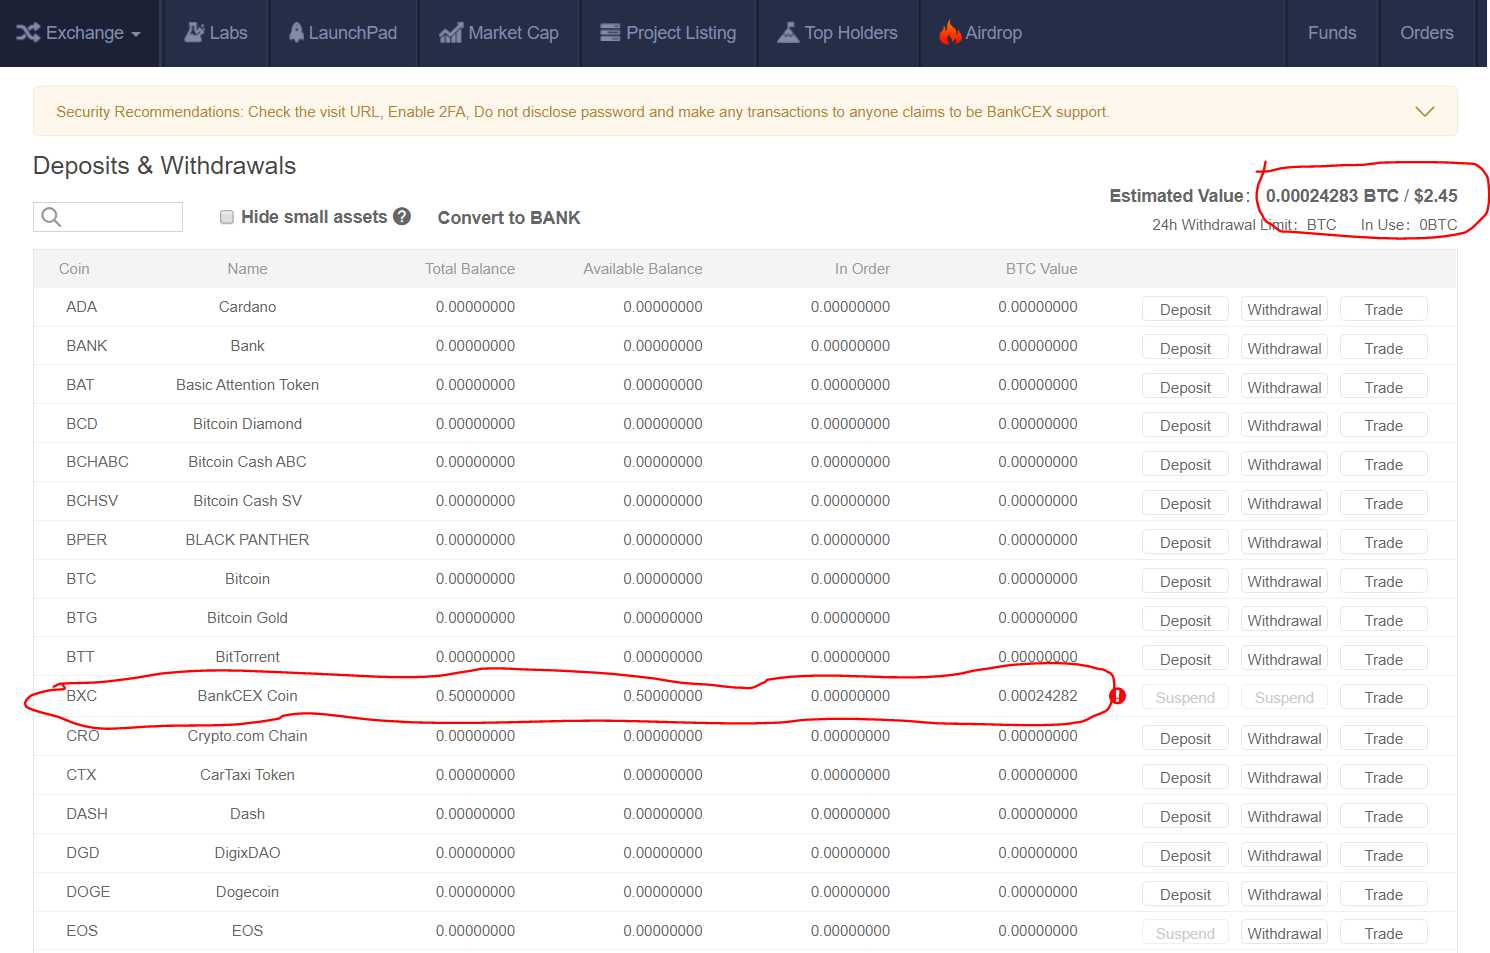This screenshot has height=953, width=1490.
Task: Open the Convert to BANK link
Action: [509, 218]
